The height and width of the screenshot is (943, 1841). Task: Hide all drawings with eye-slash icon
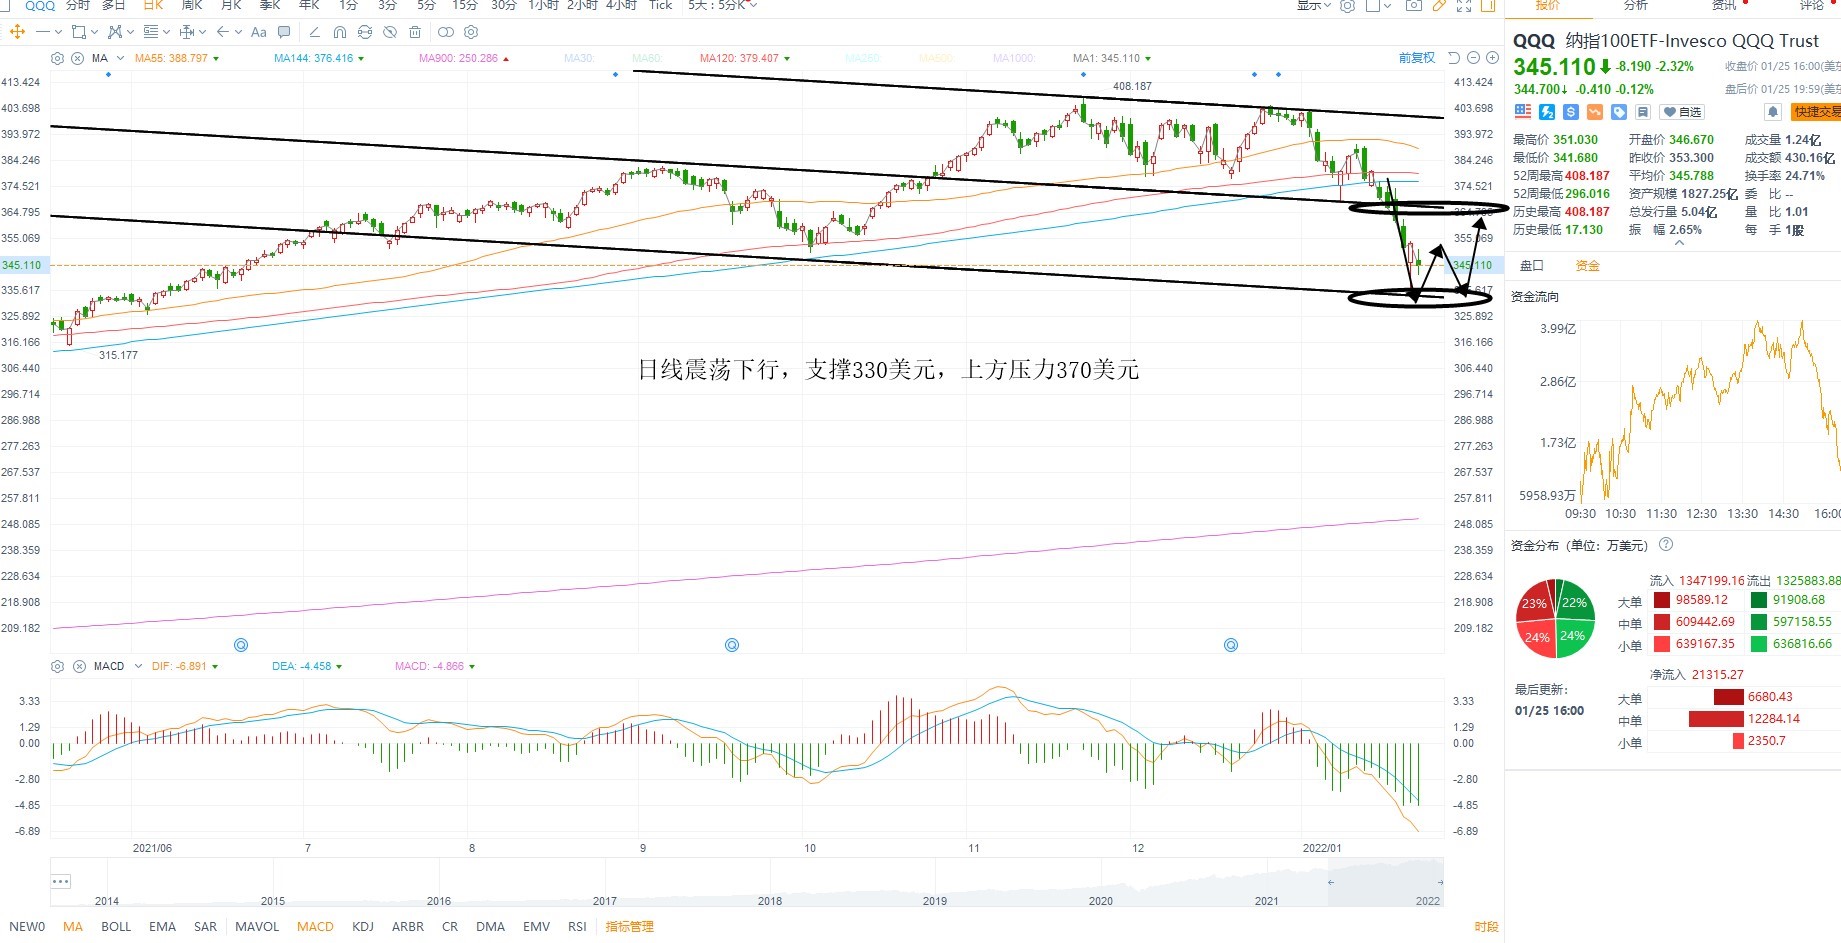coord(390,32)
